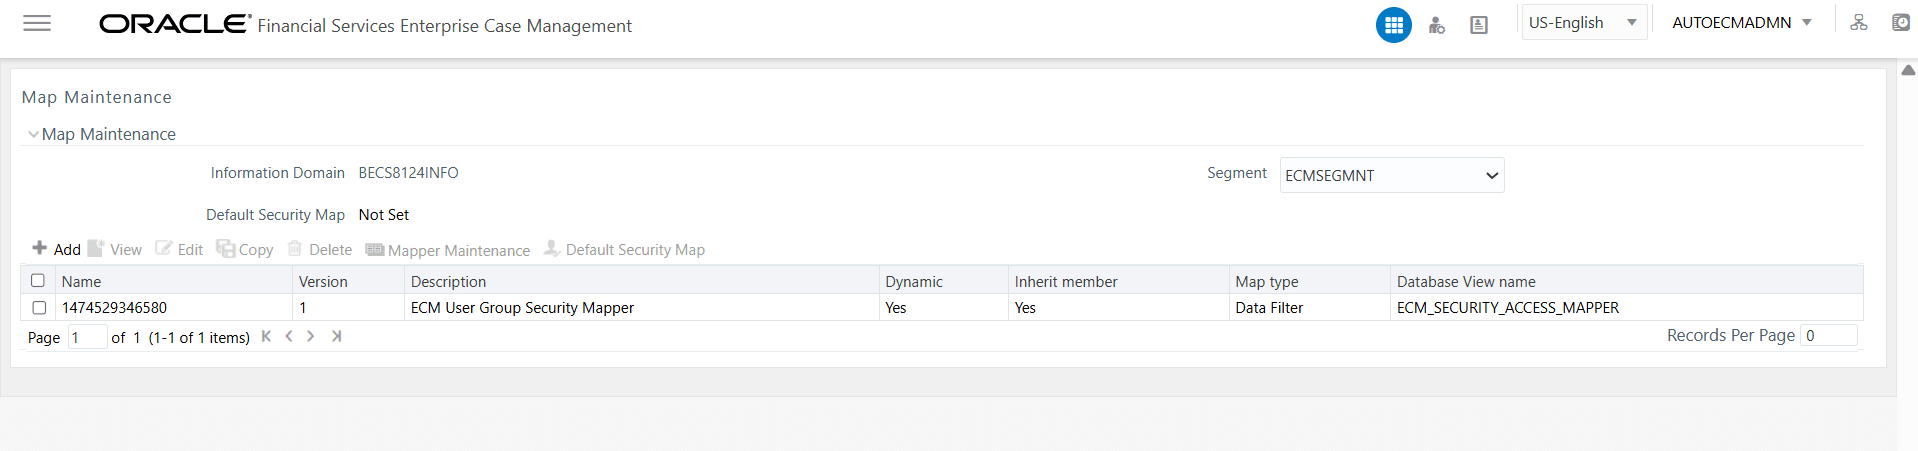This screenshot has height=451, width=1918.
Task: Click the Delete toolbar button
Action: (320, 249)
